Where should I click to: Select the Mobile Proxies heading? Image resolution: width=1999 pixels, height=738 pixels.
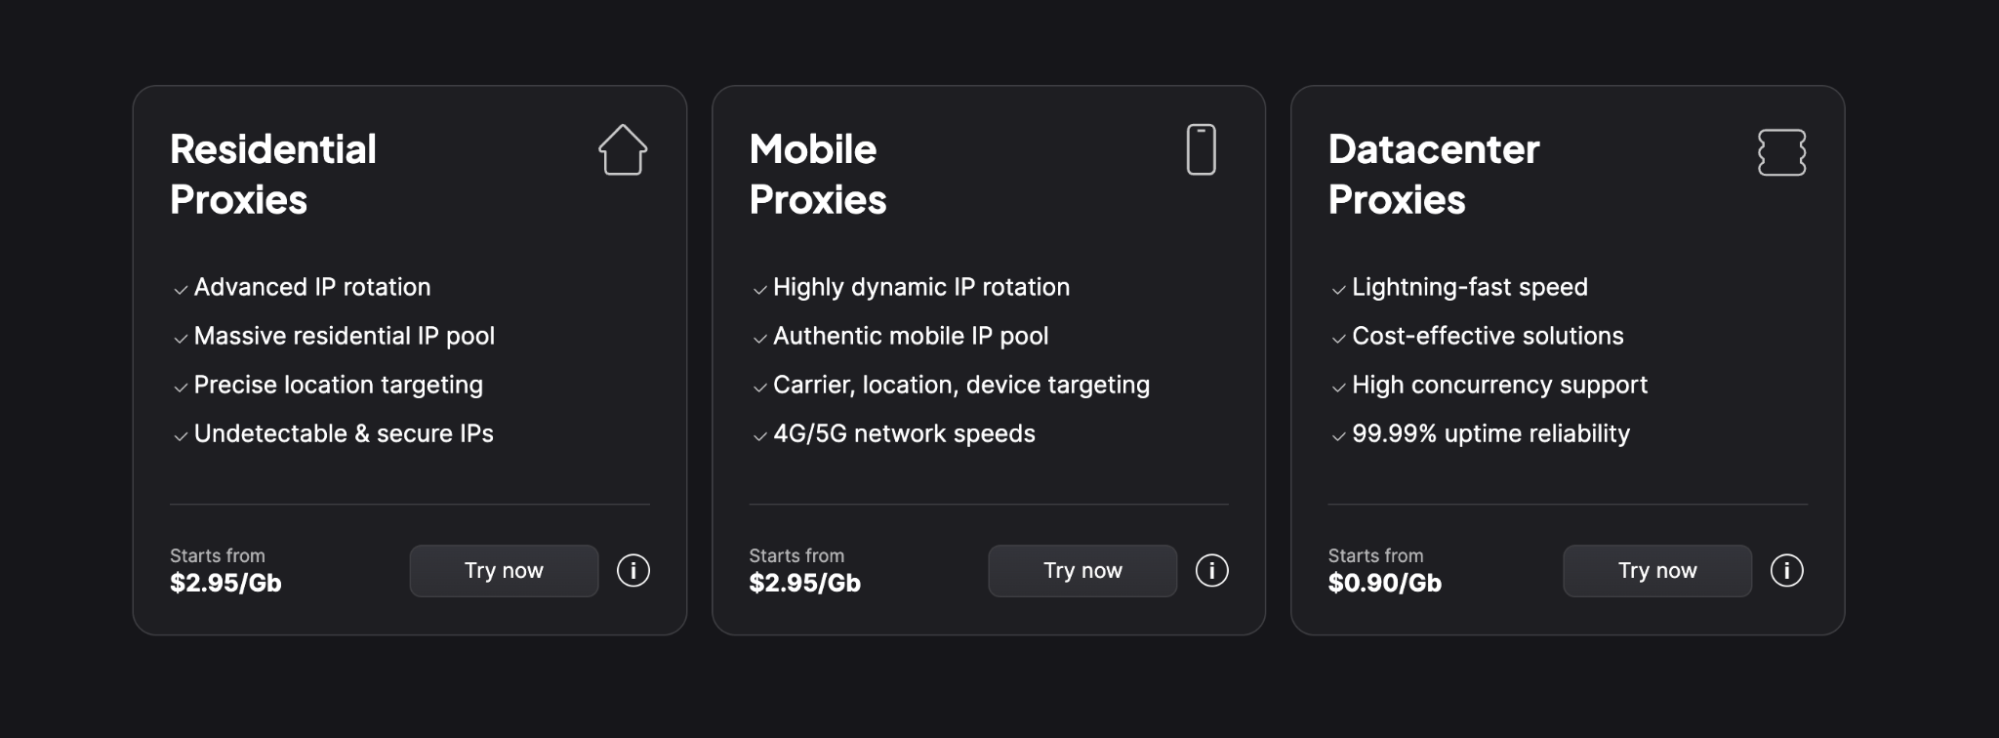pyautogui.click(x=818, y=174)
